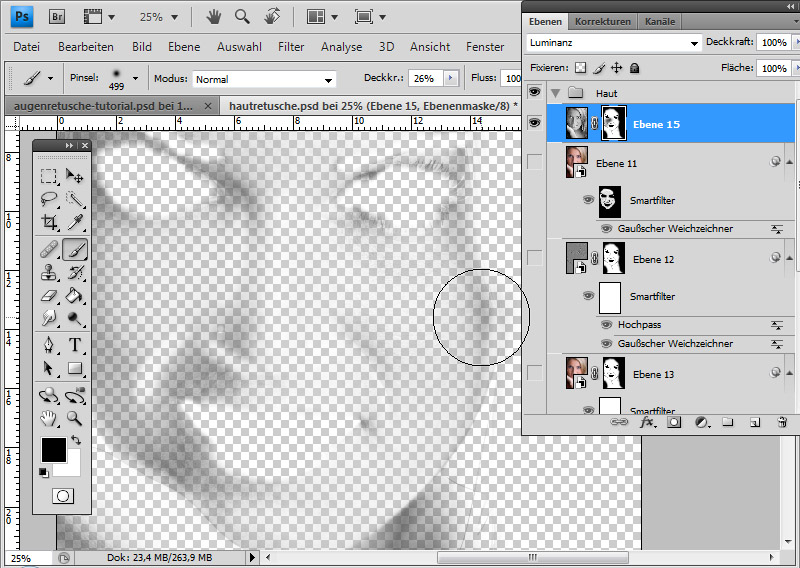800x568 pixels.
Task: Select the Smudge tool
Action: click(49, 318)
